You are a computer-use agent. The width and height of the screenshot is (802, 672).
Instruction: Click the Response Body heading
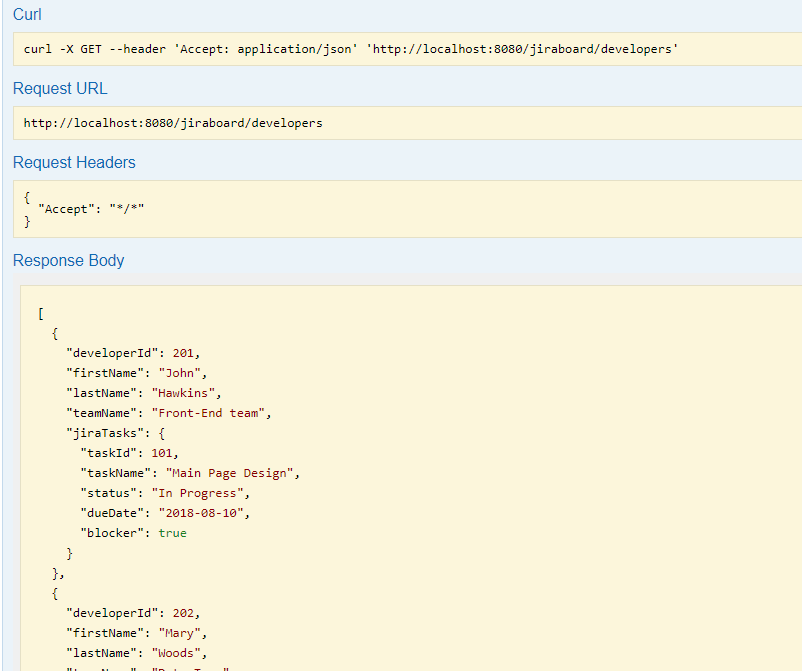coord(69,261)
